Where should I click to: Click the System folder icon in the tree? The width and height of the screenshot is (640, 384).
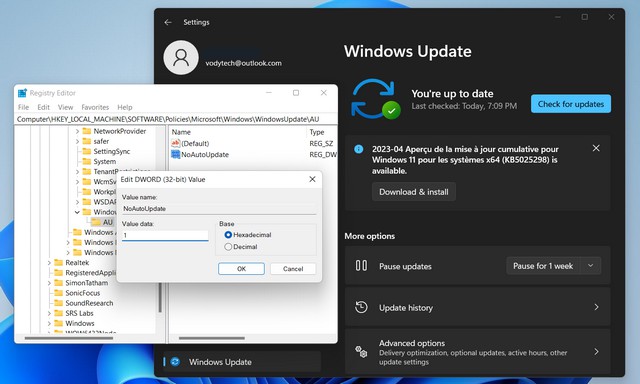tap(87, 161)
